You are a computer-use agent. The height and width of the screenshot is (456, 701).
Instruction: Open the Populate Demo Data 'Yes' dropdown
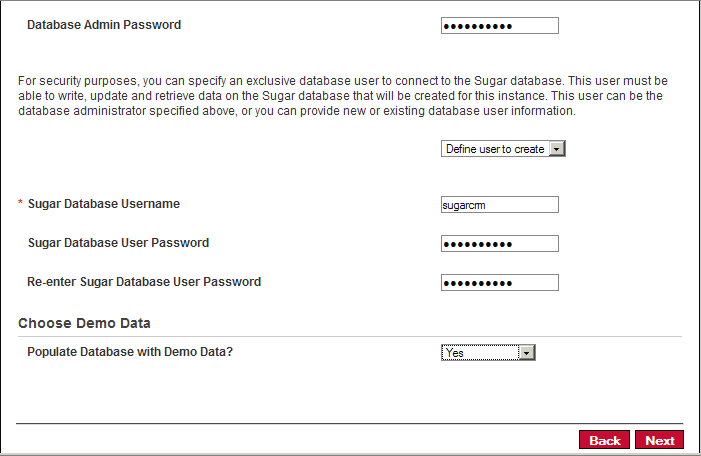click(488, 353)
